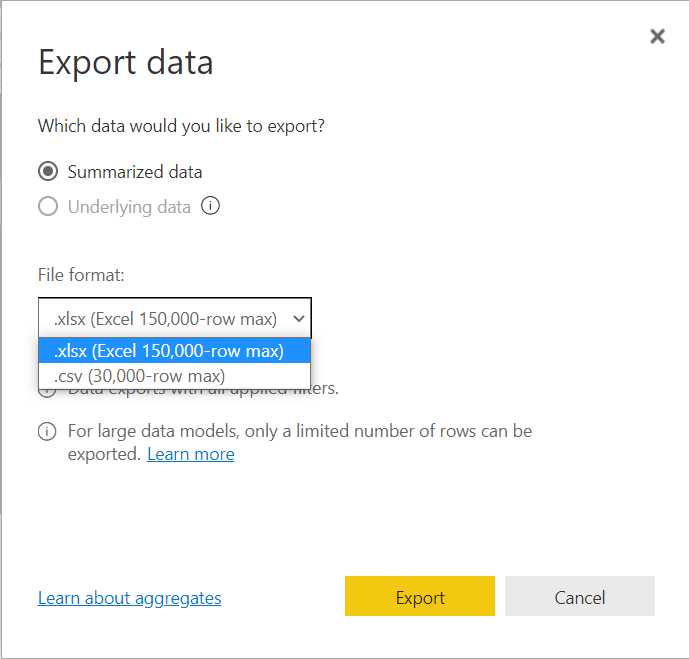Open the Learn more link
The width and height of the screenshot is (689, 659).
[x=191, y=454]
